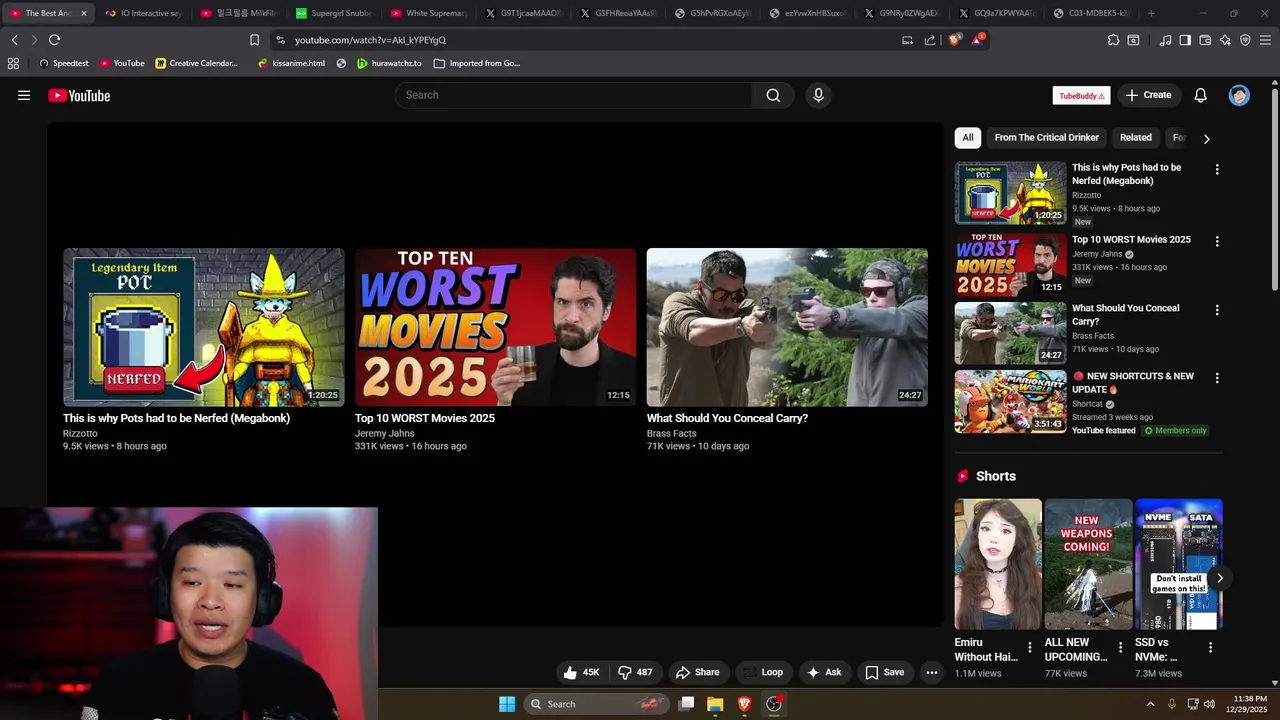Open options menu for Megabonk Pots sidebar video
The height and width of the screenshot is (720, 1280).
[x=1217, y=170]
